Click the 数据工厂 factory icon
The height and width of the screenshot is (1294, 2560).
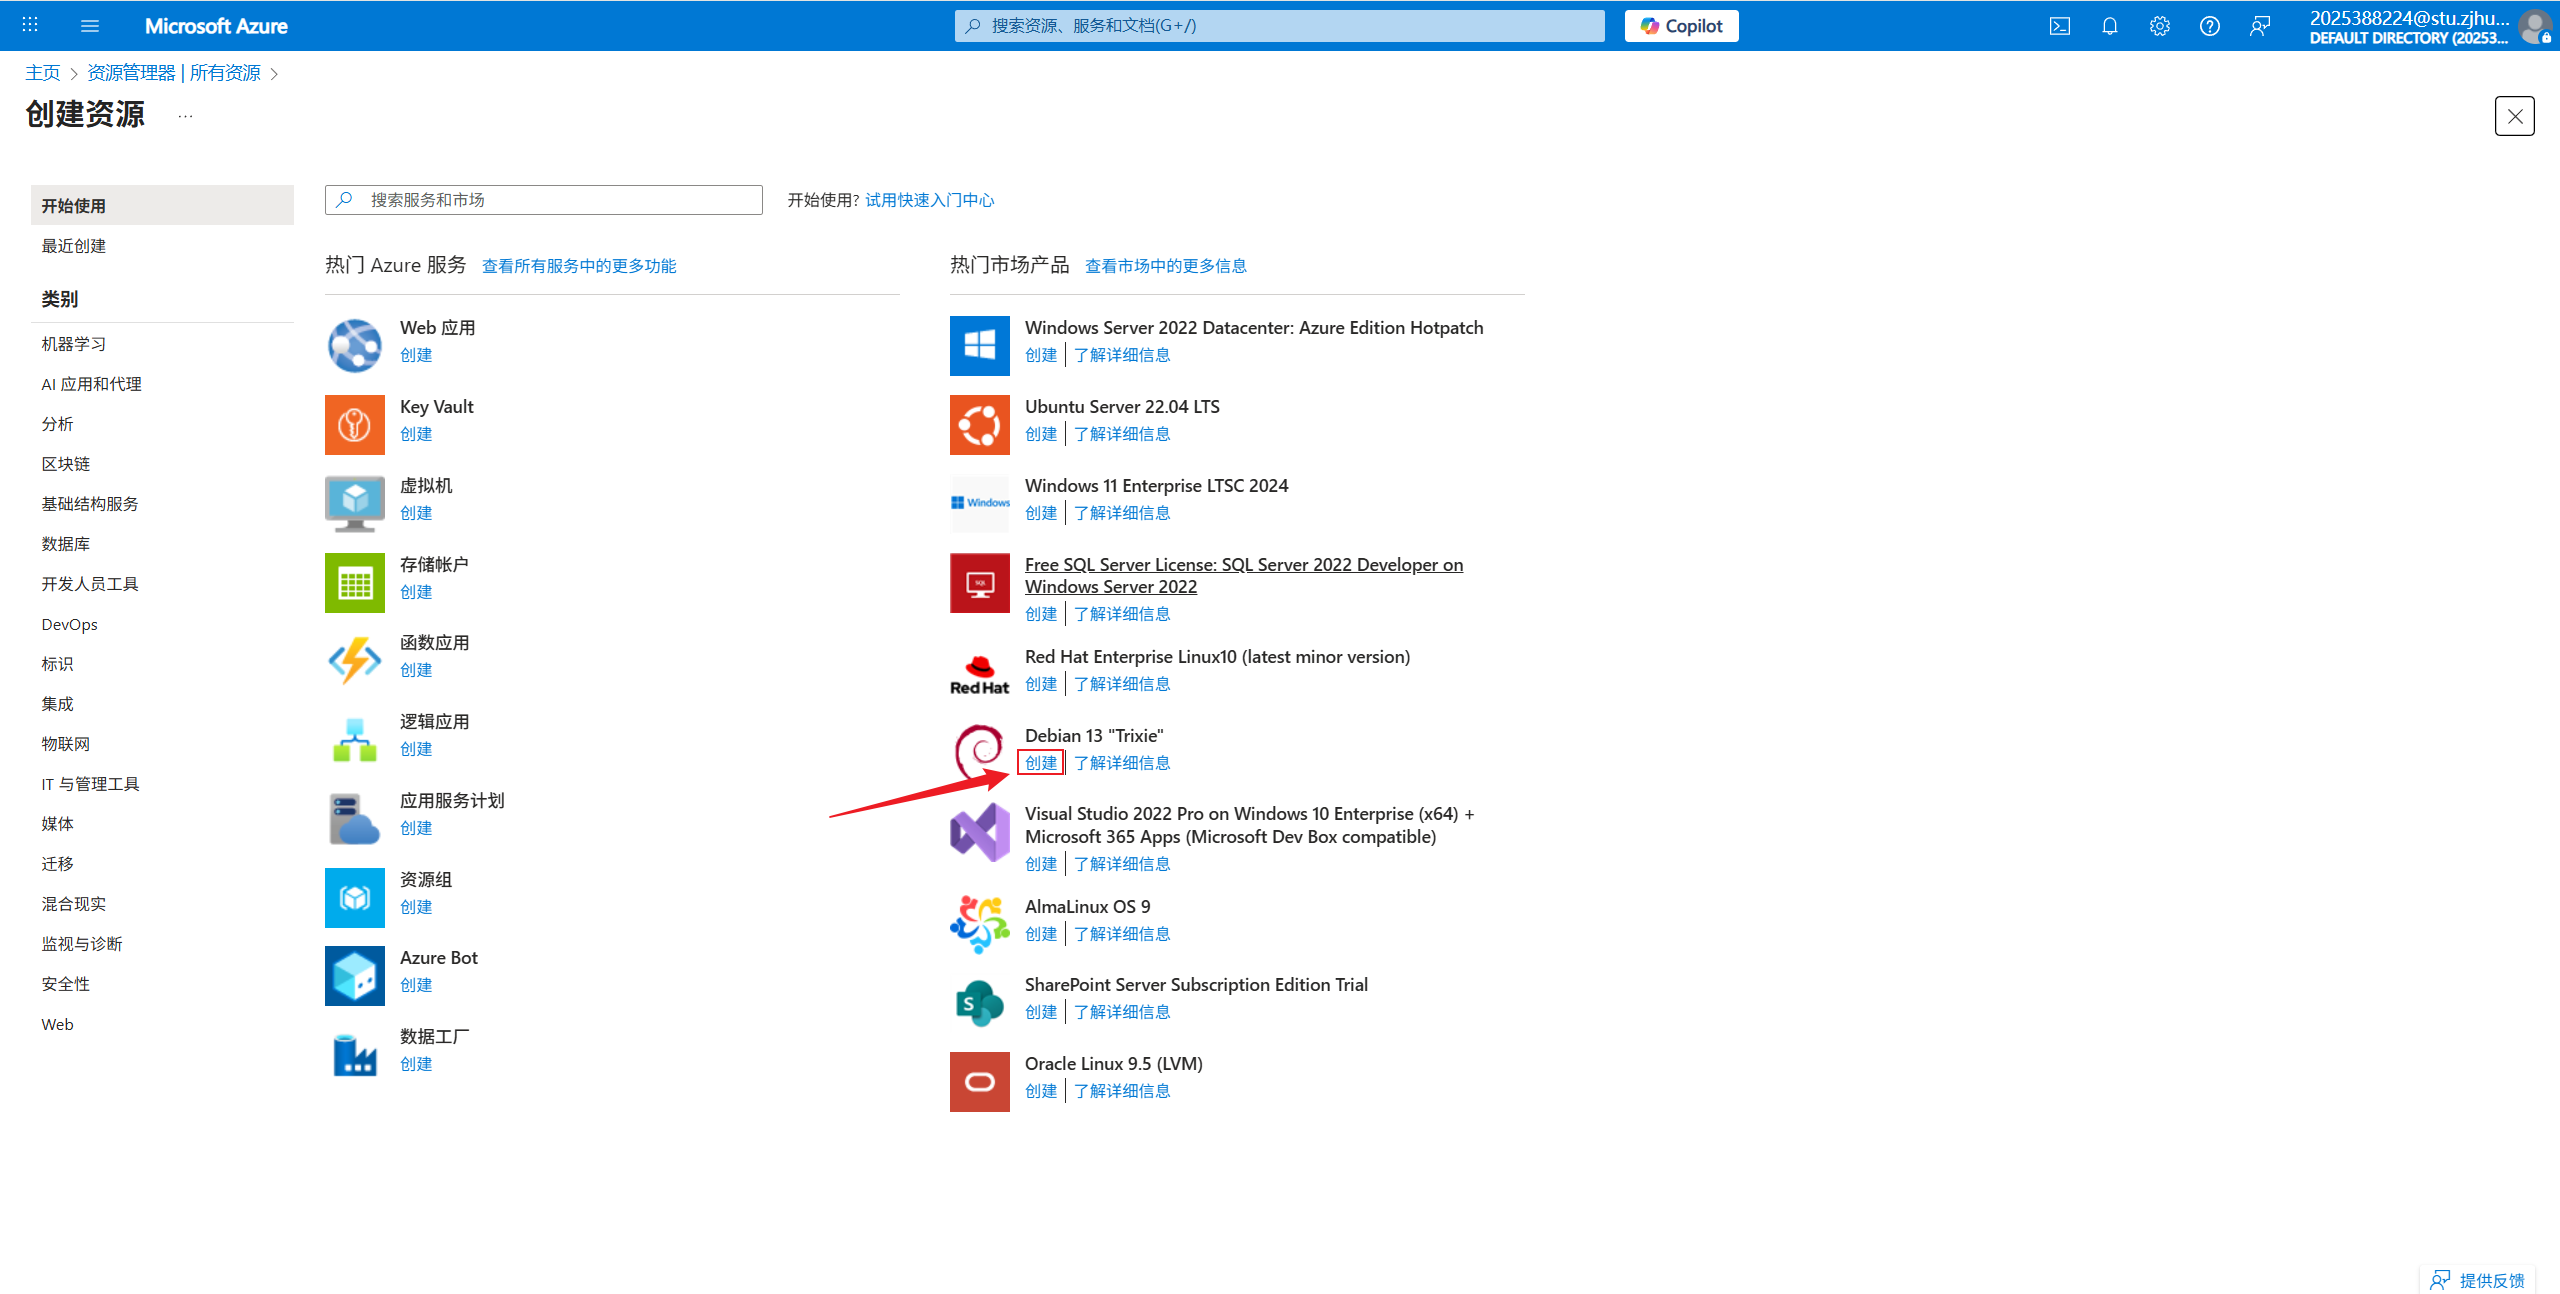[x=355, y=1054]
